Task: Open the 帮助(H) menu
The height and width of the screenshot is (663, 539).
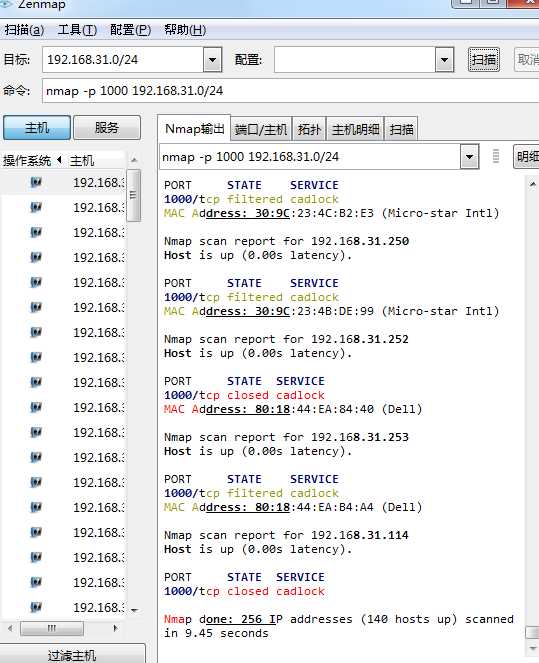Action: [185, 30]
